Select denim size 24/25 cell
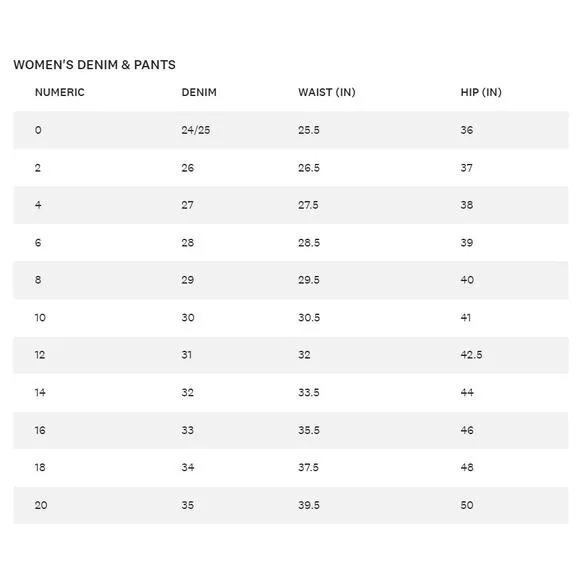 196,130
